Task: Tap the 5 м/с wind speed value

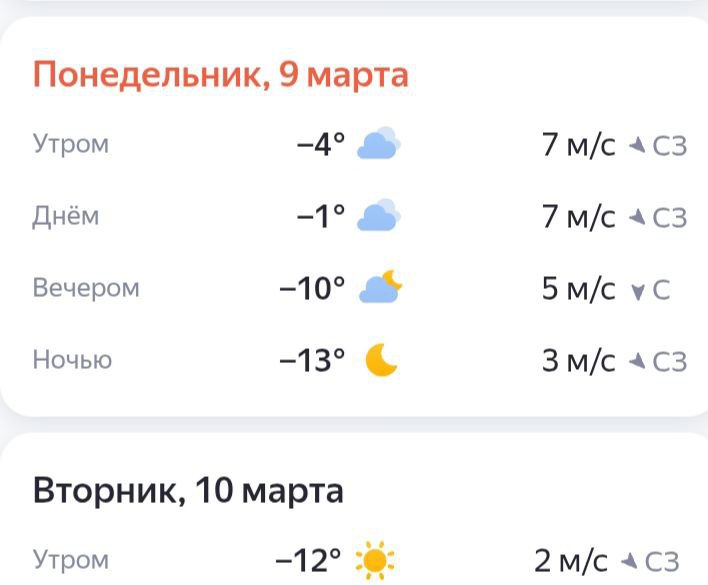Action: click(x=578, y=288)
